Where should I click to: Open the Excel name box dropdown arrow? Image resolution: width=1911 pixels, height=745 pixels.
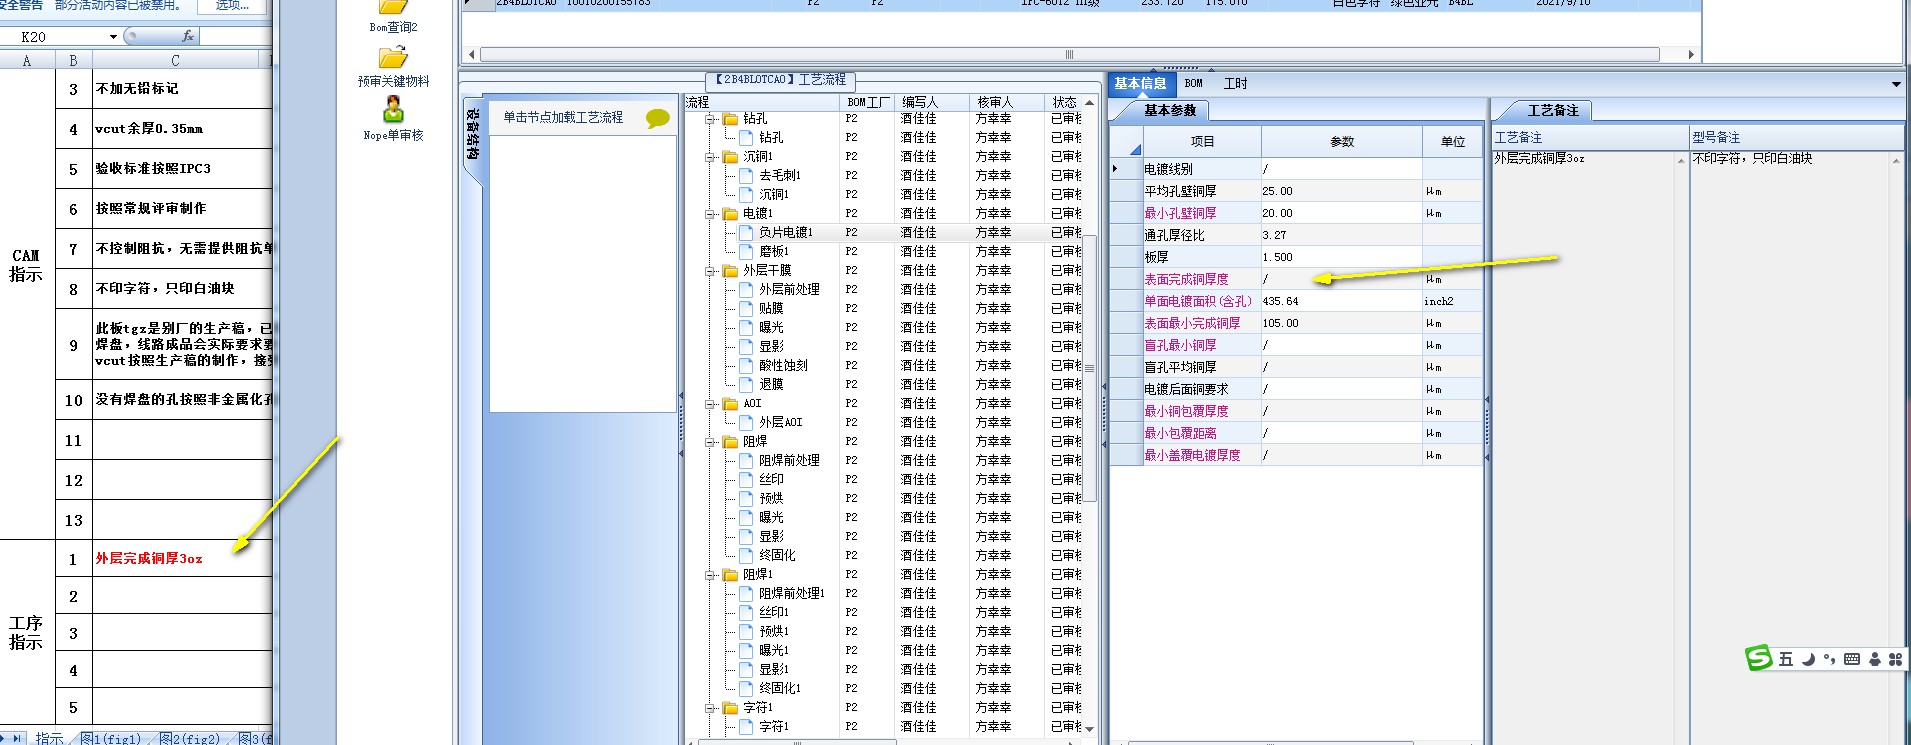[x=113, y=37]
